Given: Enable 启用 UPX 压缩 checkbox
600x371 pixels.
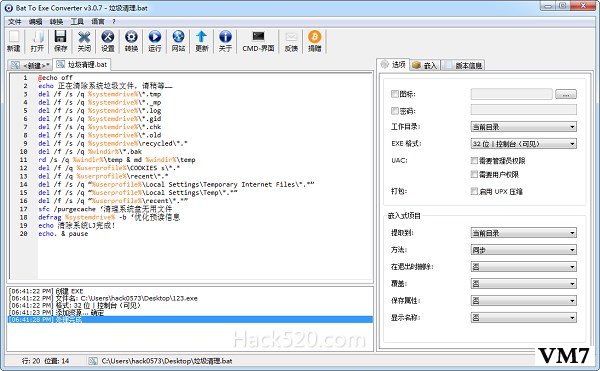Looking at the screenshot, I should [474, 191].
